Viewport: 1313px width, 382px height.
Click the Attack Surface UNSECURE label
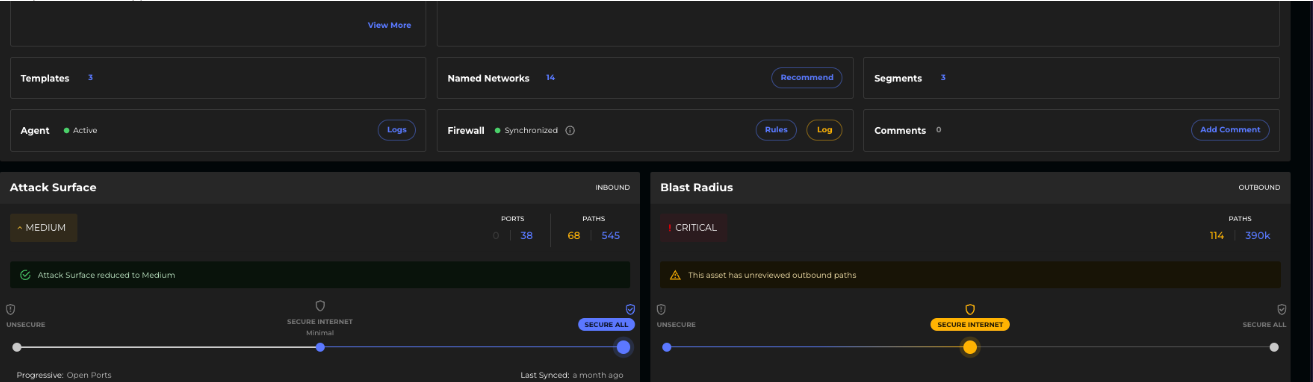[26, 325]
